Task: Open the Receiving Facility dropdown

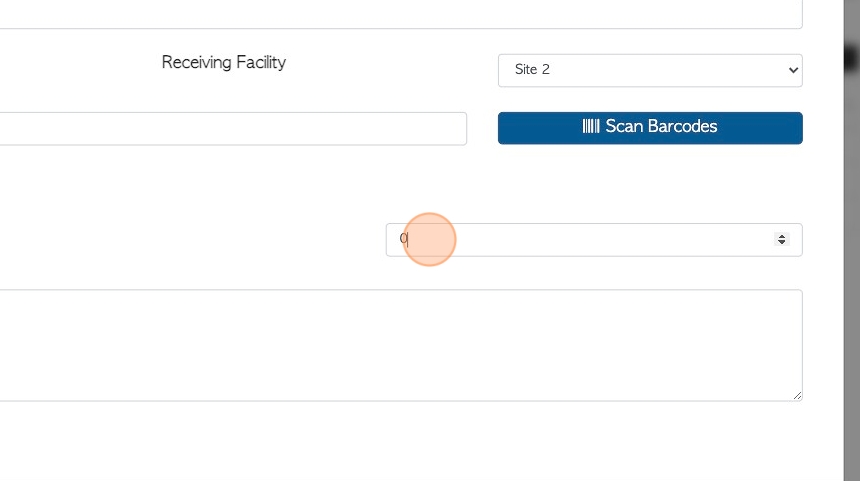Action: pos(650,70)
